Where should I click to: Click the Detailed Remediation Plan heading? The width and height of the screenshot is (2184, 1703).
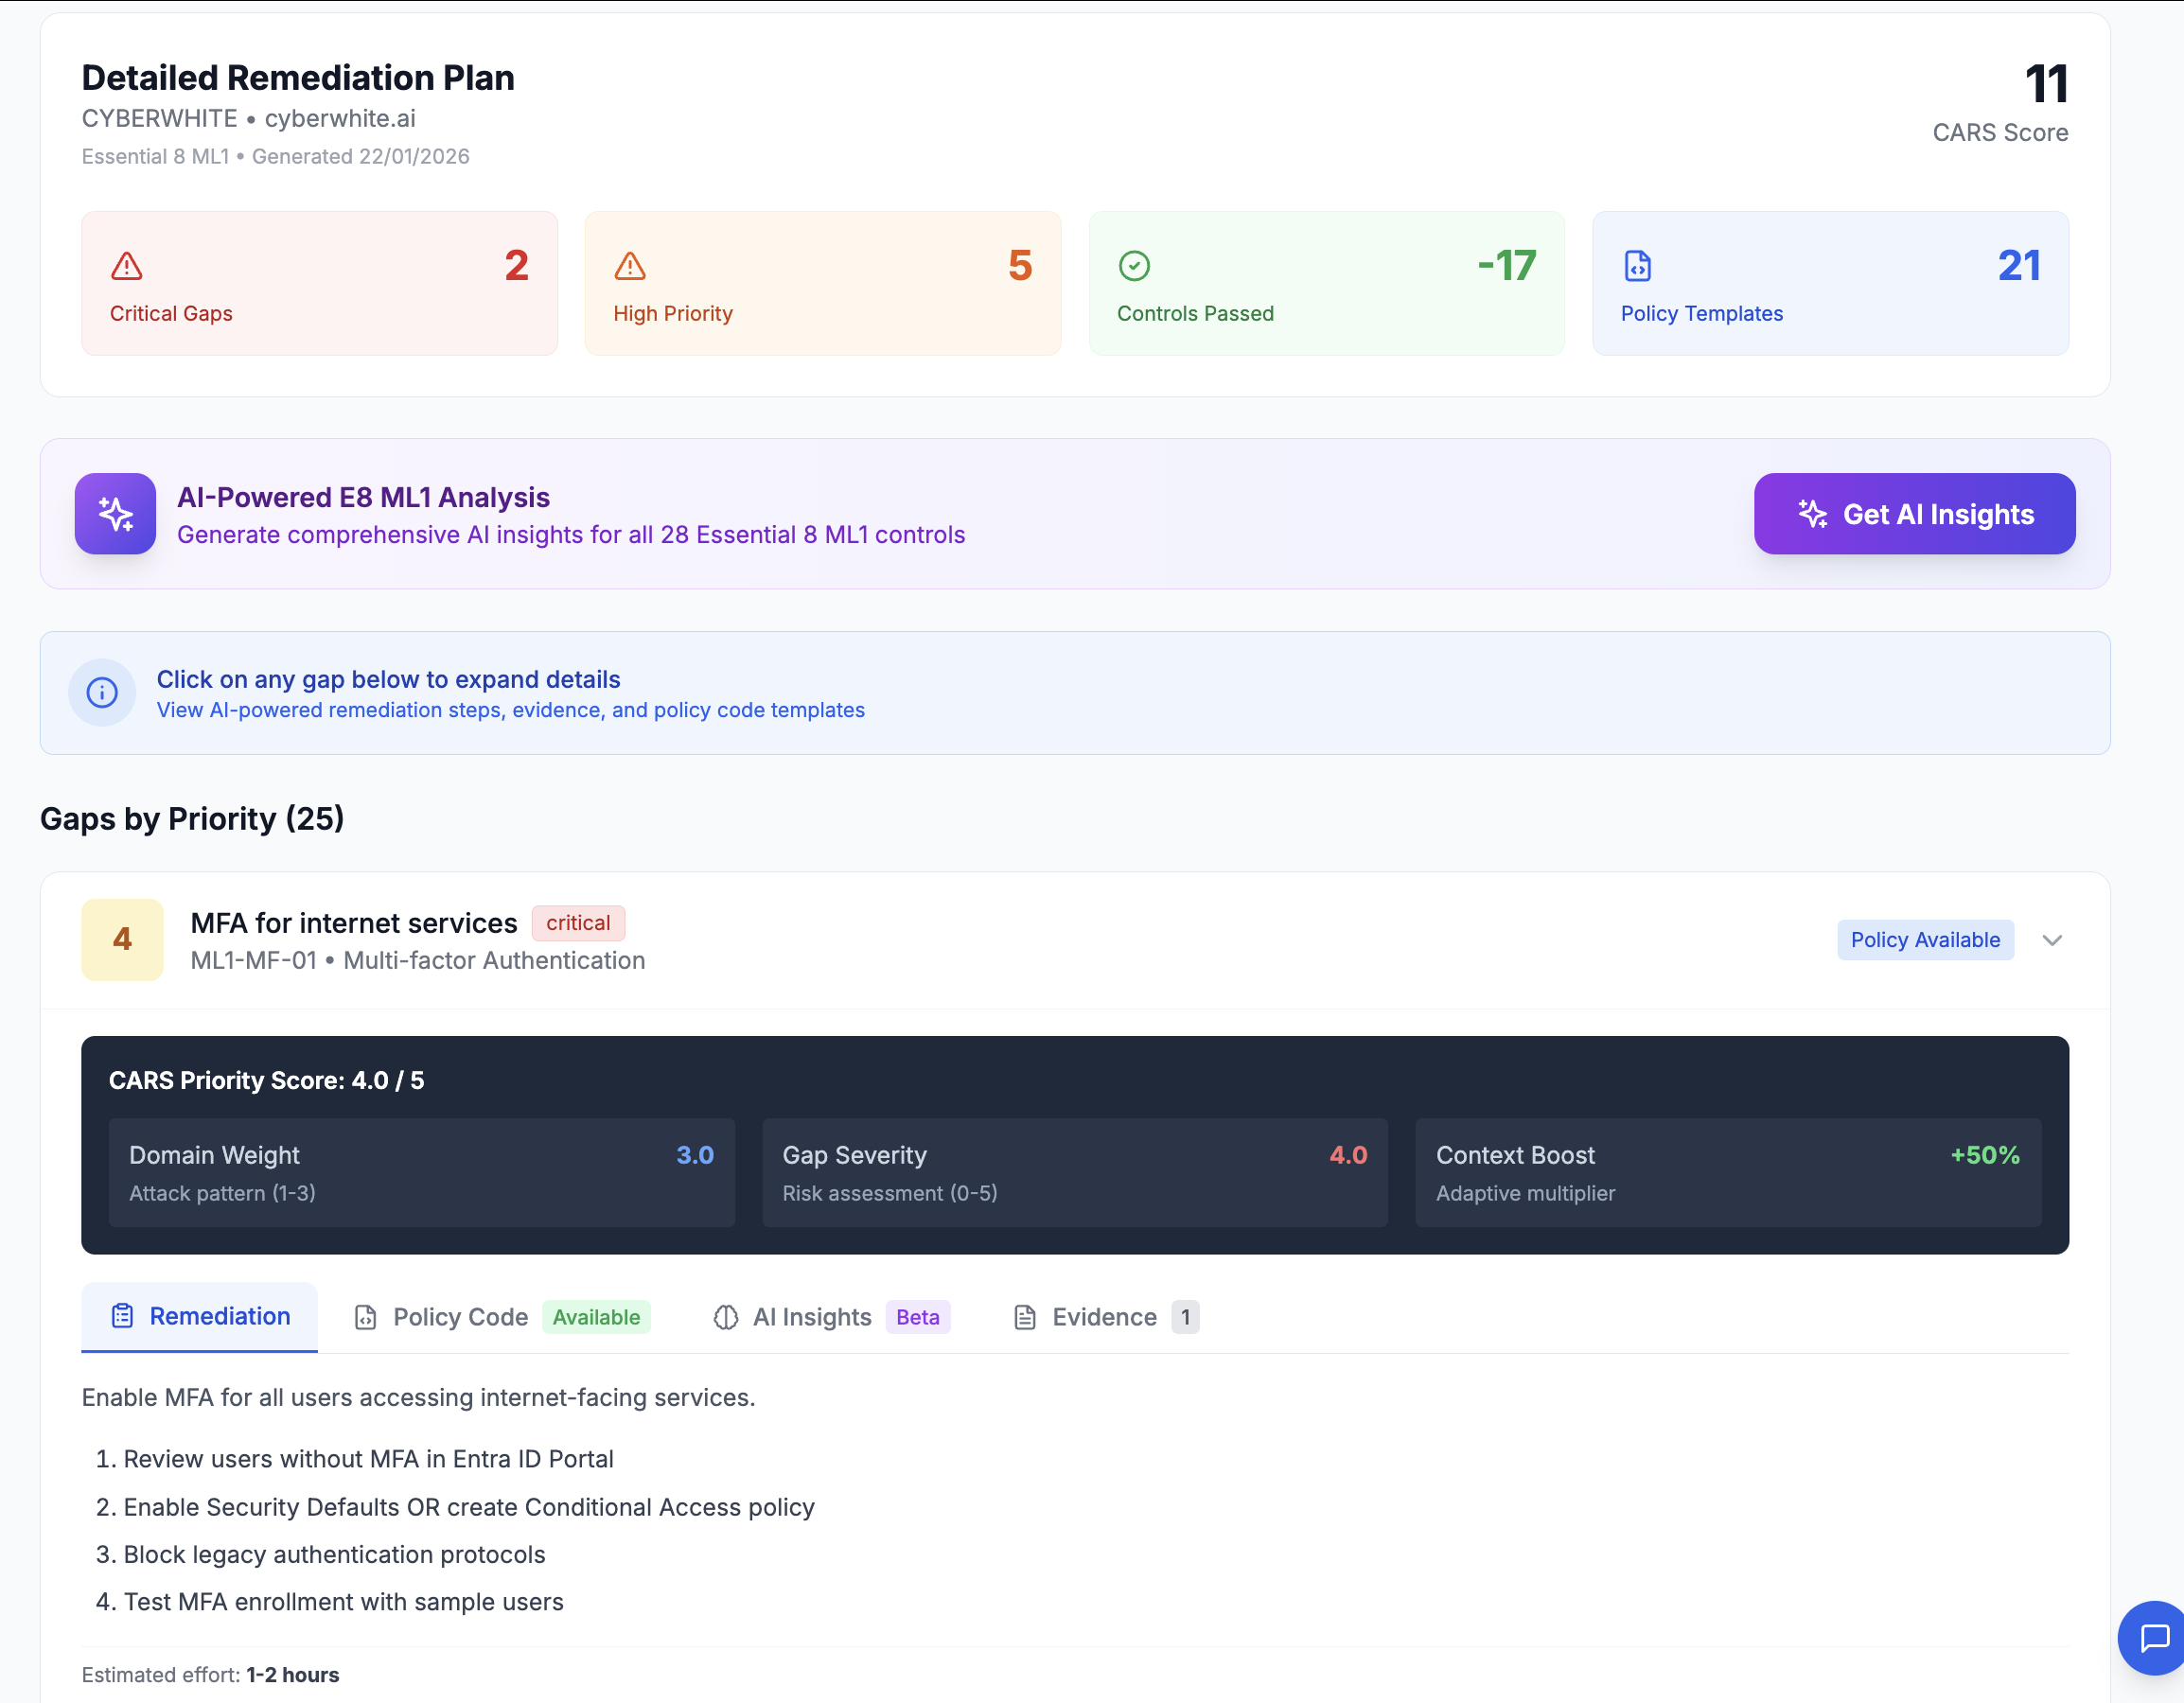click(298, 78)
